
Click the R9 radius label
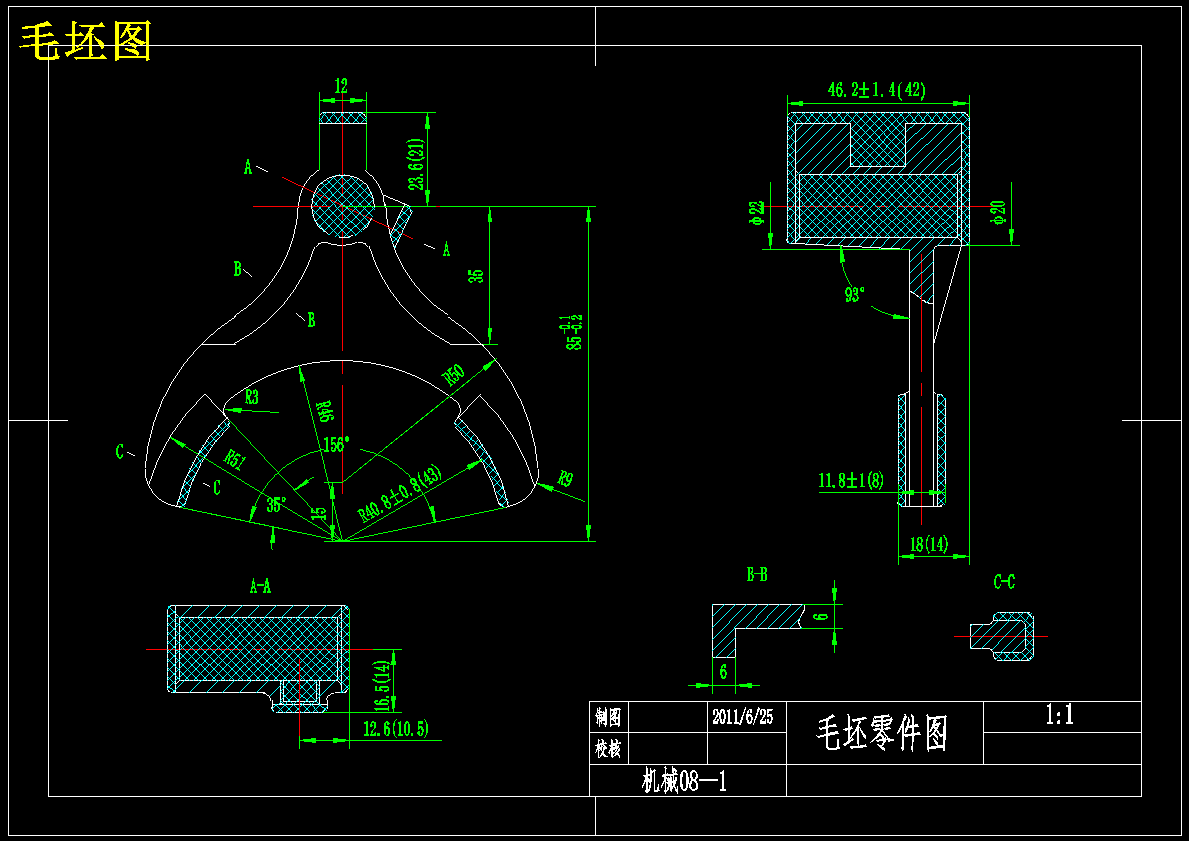coord(565,479)
